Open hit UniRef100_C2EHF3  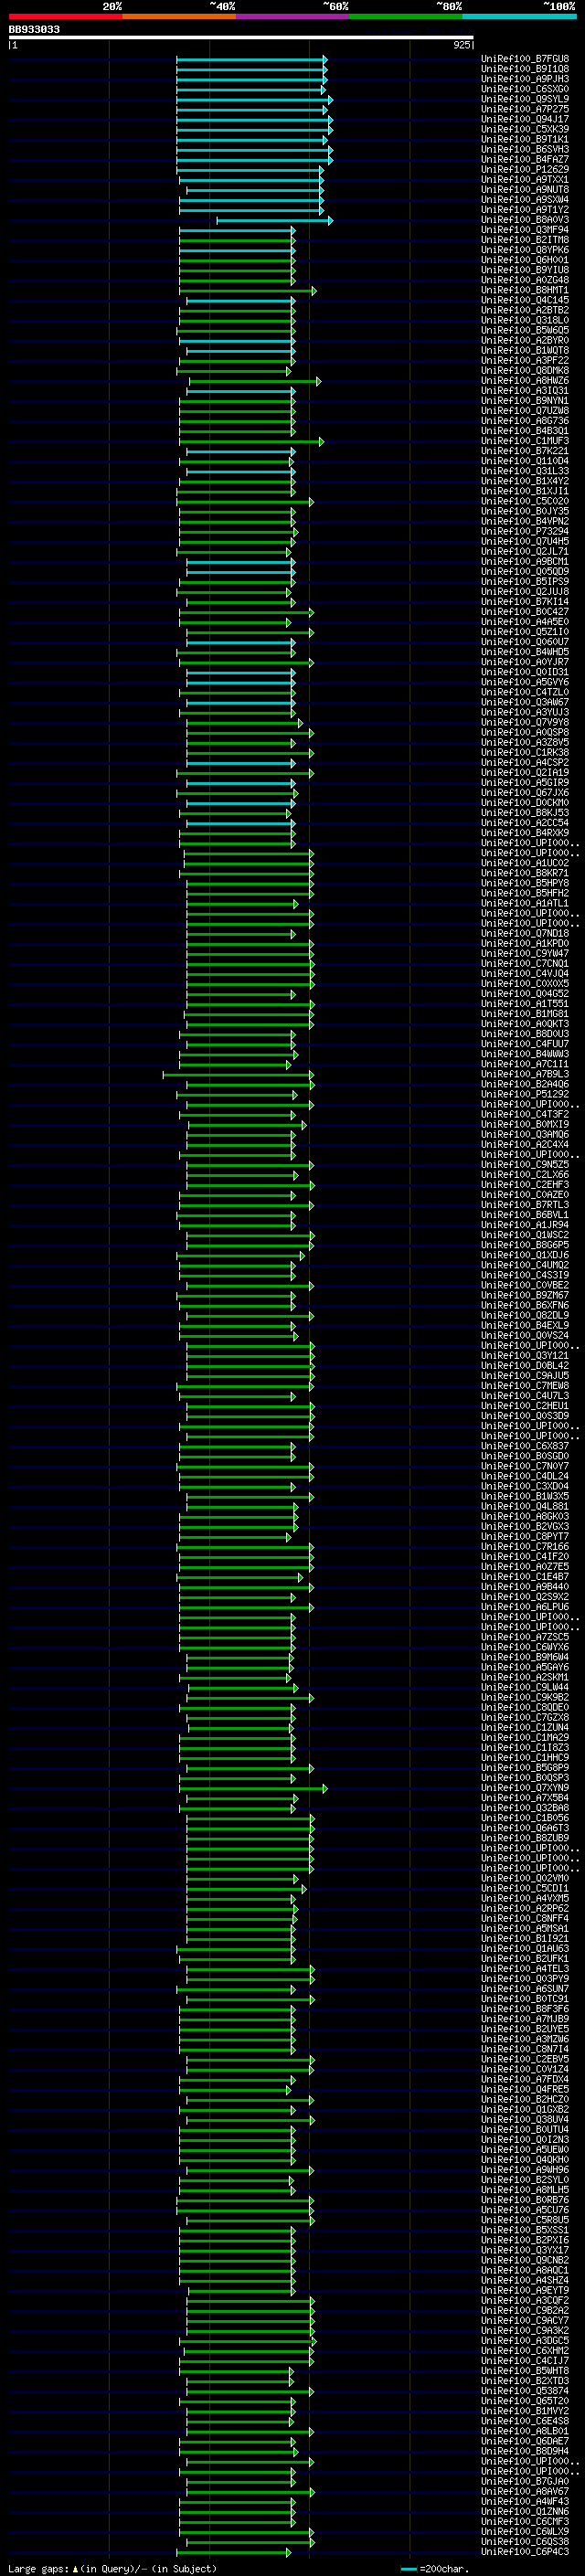tap(524, 1185)
